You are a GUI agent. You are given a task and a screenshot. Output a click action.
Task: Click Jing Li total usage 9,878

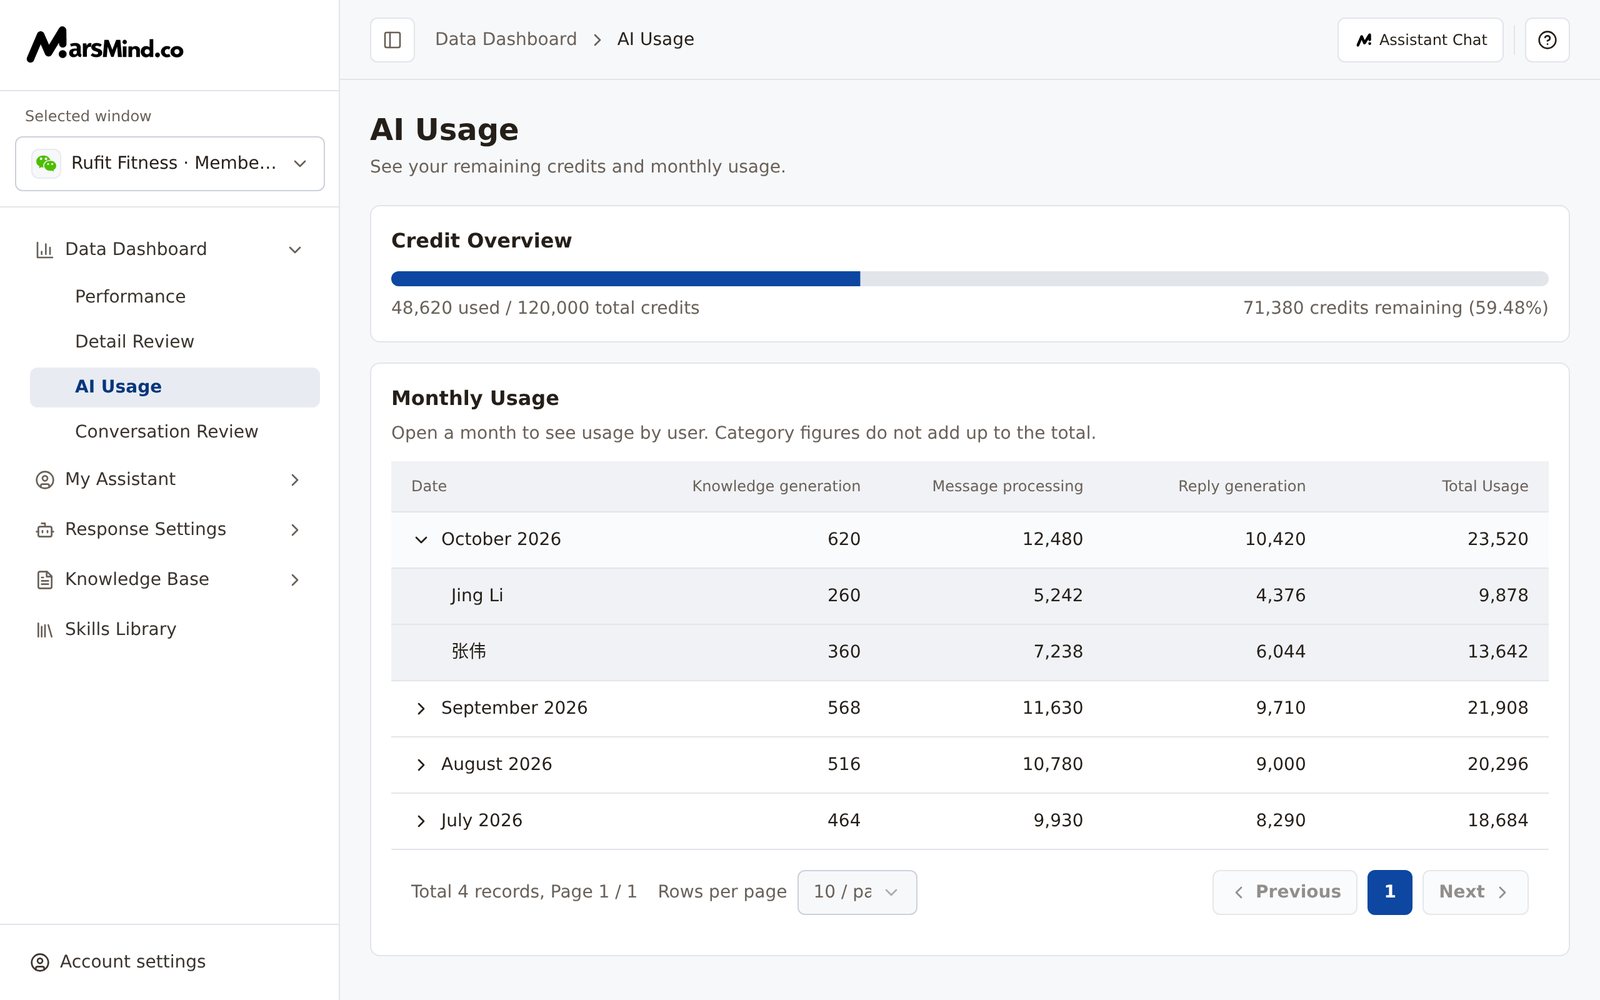[1503, 595]
